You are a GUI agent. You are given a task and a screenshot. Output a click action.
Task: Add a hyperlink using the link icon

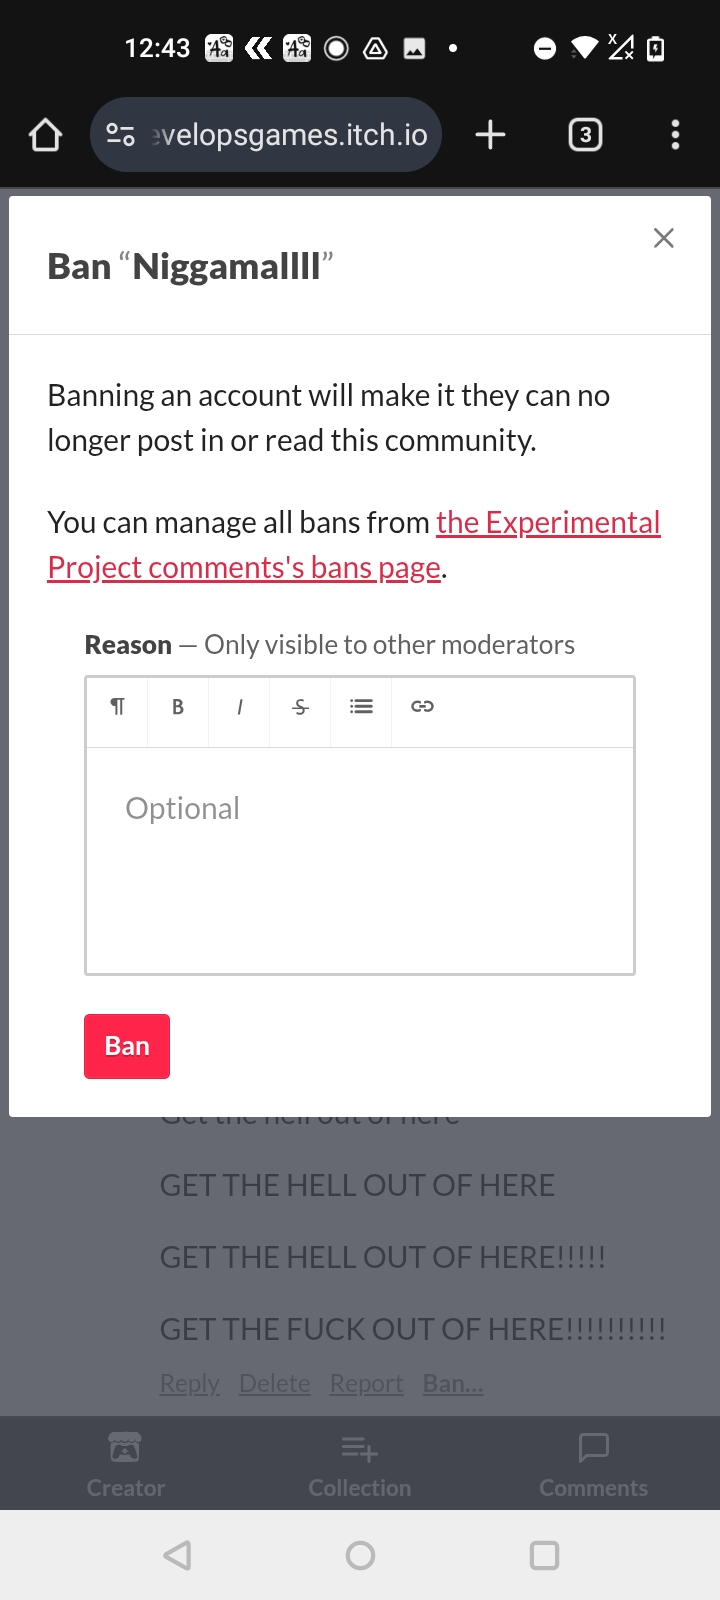[422, 707]
